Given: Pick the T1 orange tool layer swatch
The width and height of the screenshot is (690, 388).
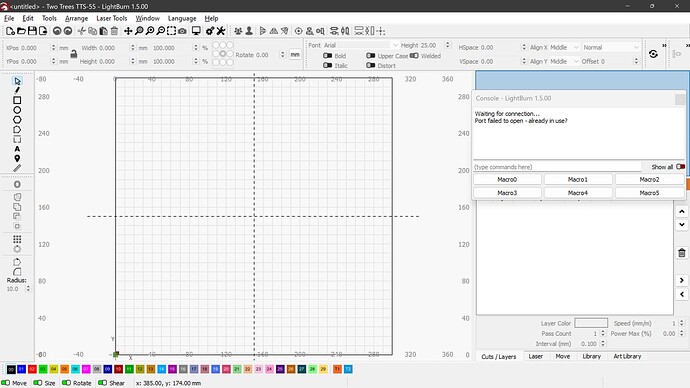Looking at the screenshot, I should 337,369.
